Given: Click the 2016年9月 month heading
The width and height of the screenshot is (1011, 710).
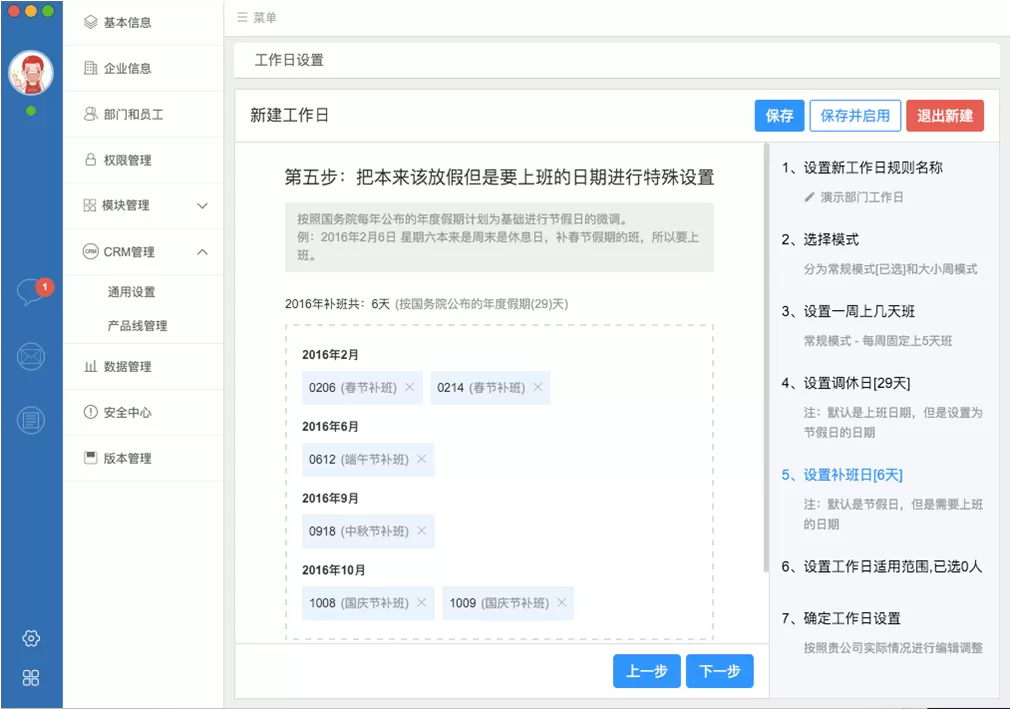Looking at the screenshot, I should [330, 498].
